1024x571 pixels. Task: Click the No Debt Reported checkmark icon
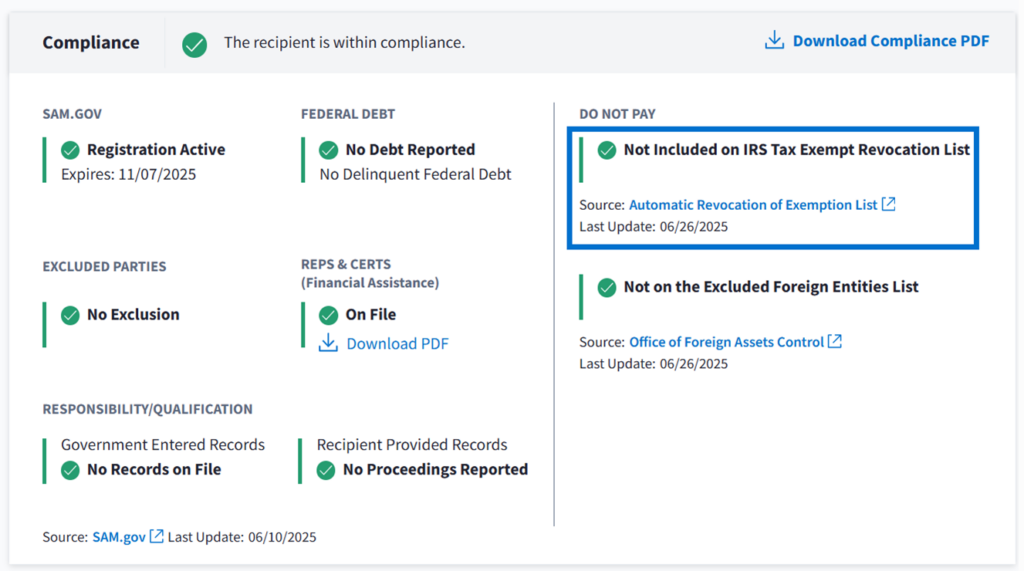(328, 150)
